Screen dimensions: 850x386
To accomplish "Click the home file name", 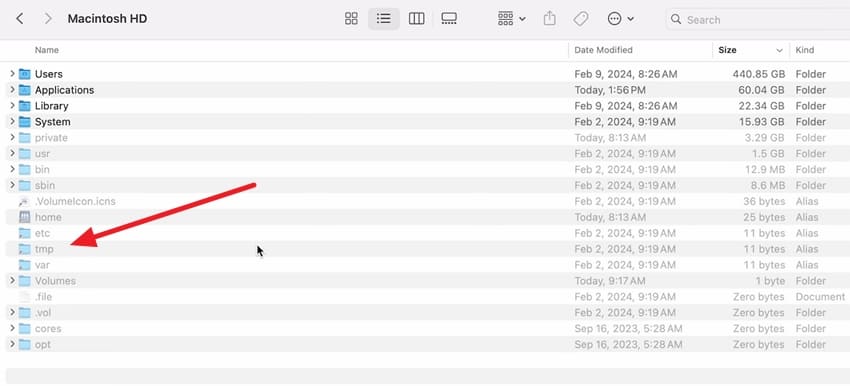I will 48,217.
